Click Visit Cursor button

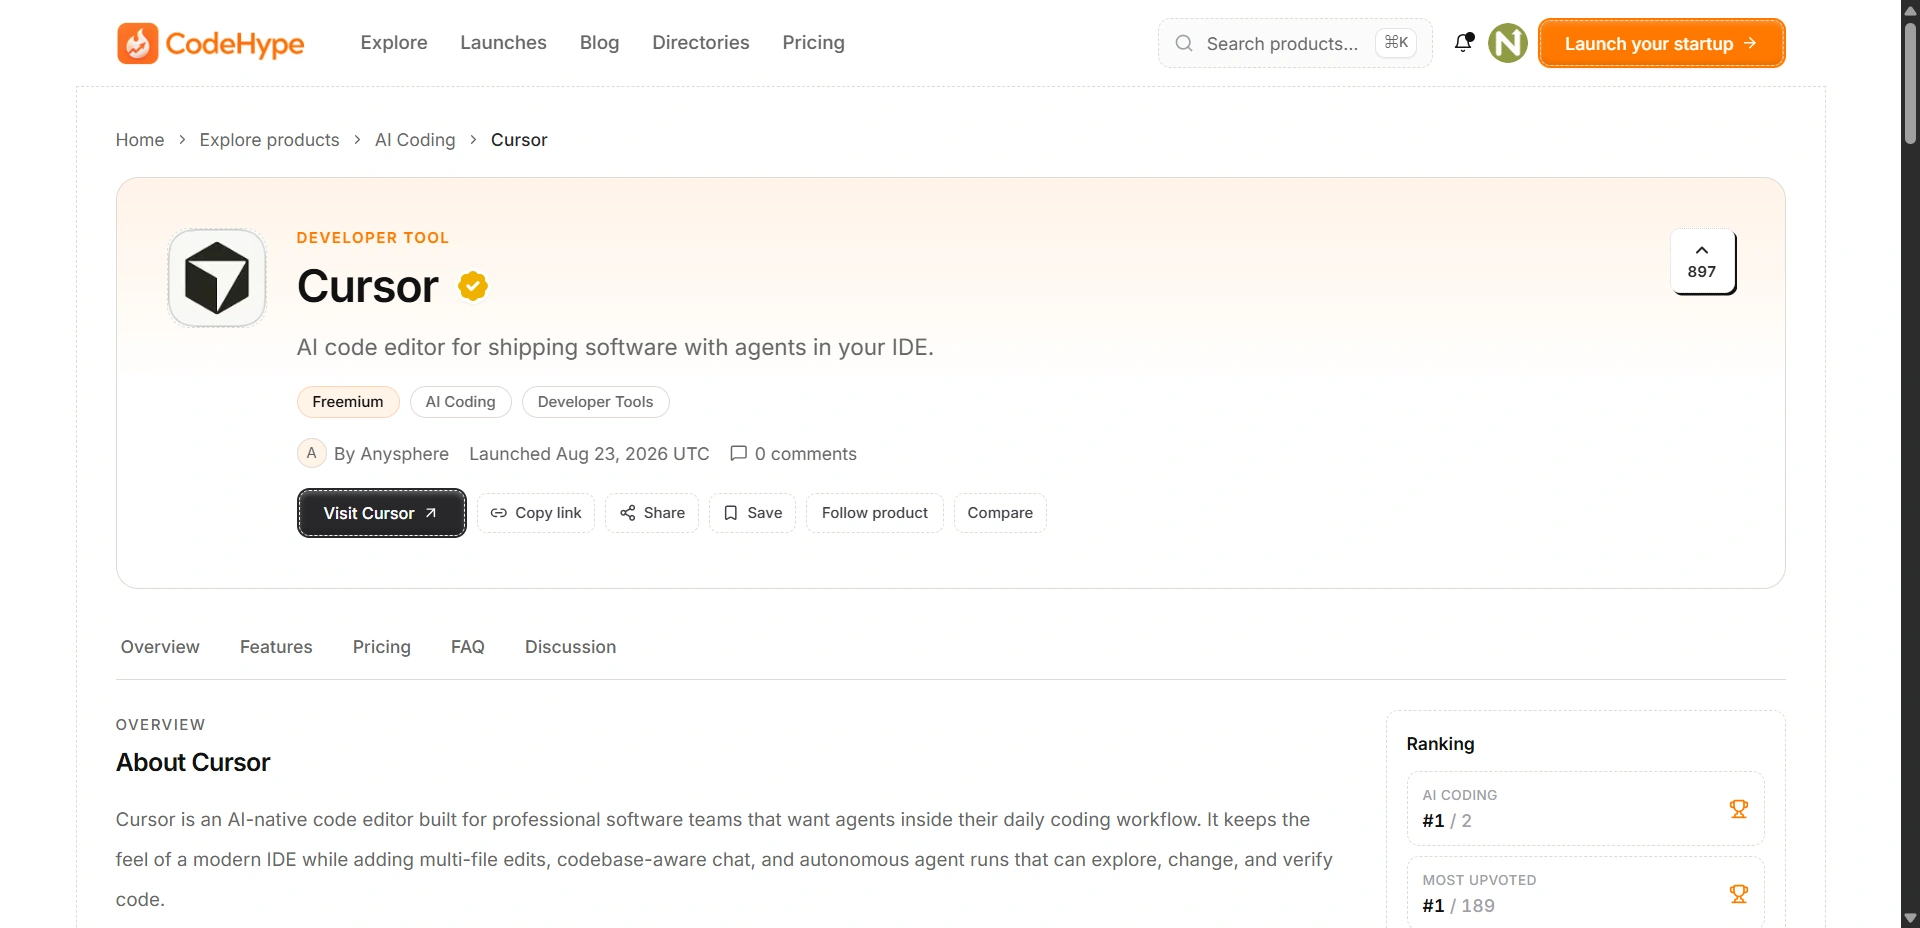point(382,513)
